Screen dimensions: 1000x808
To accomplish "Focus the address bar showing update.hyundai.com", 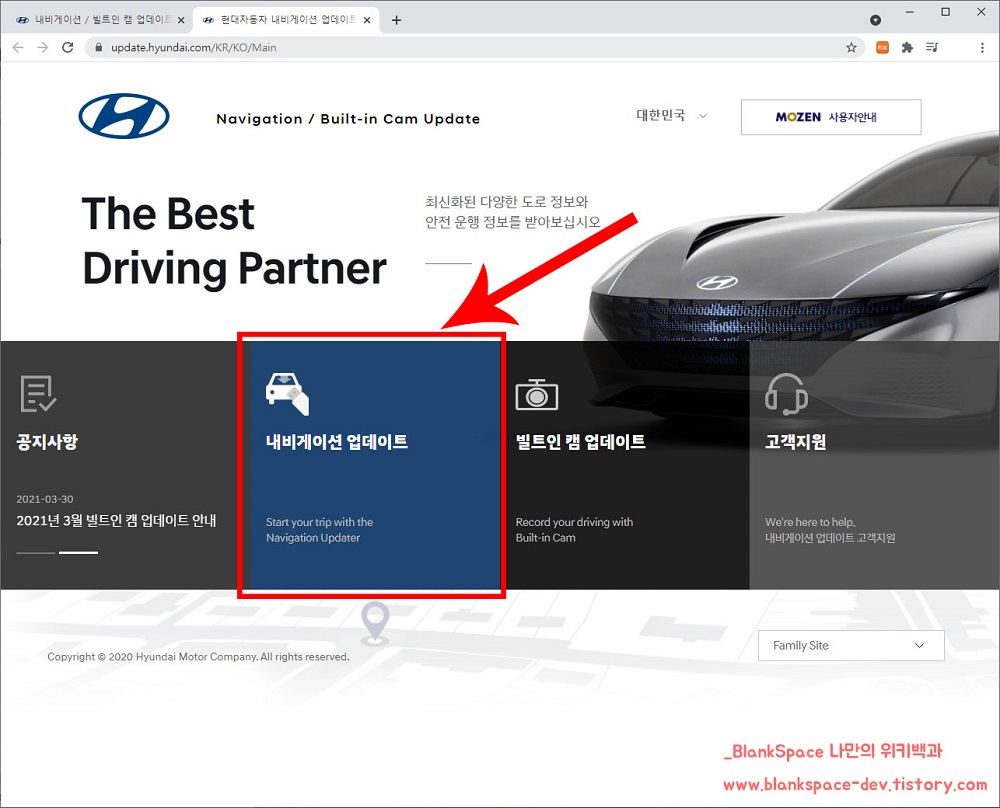I will 472,47.
